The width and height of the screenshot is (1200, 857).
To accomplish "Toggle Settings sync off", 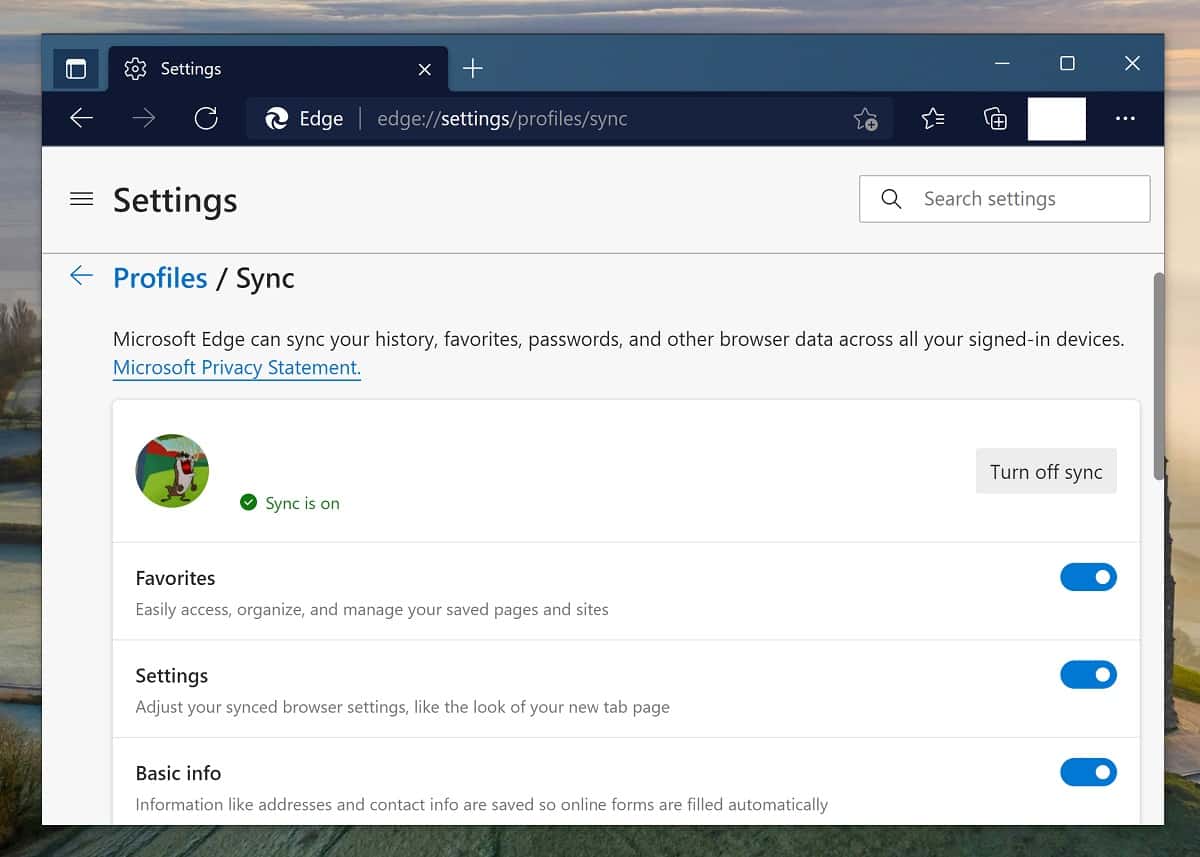I will tap(1088, 675).
